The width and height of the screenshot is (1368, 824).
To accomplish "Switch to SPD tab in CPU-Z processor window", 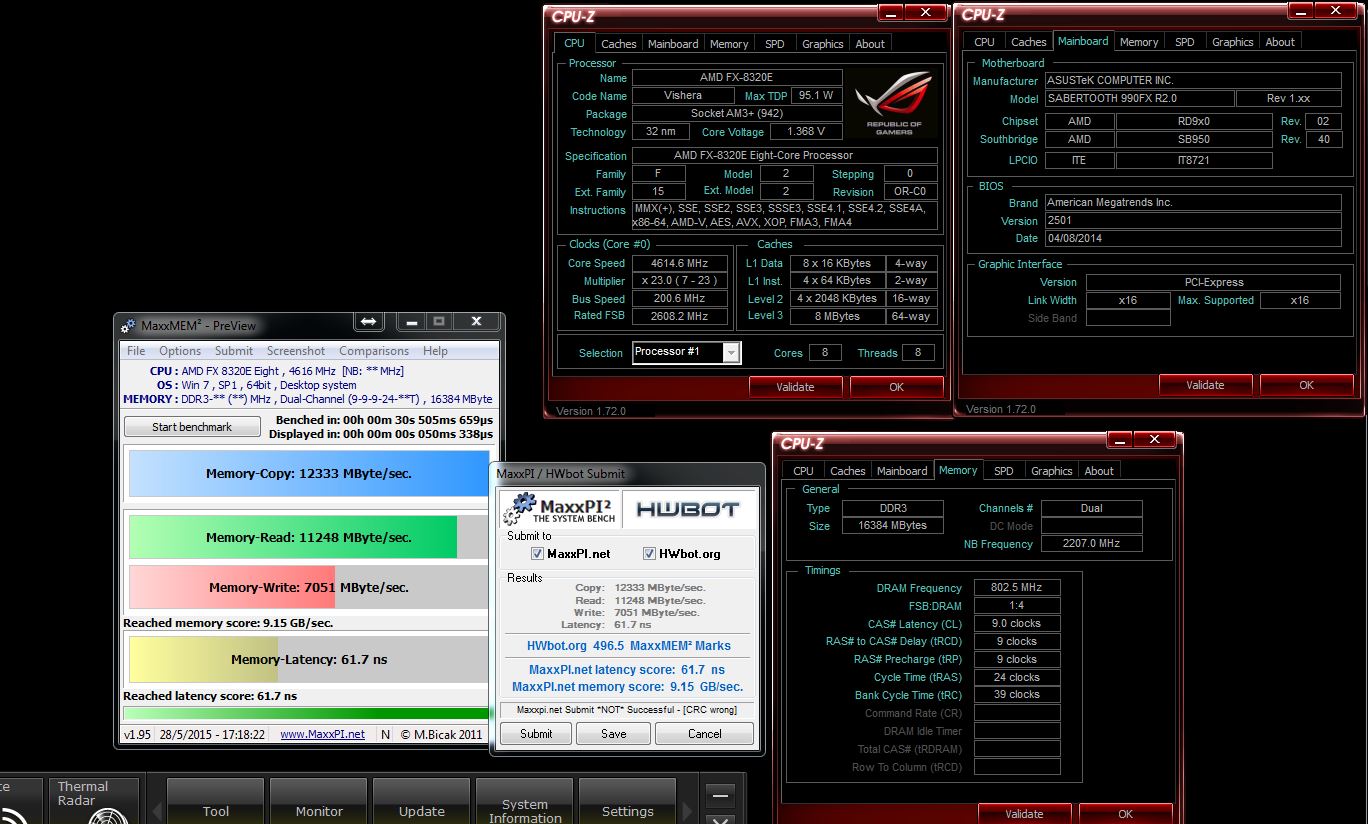I will click(x=775, y=44).
